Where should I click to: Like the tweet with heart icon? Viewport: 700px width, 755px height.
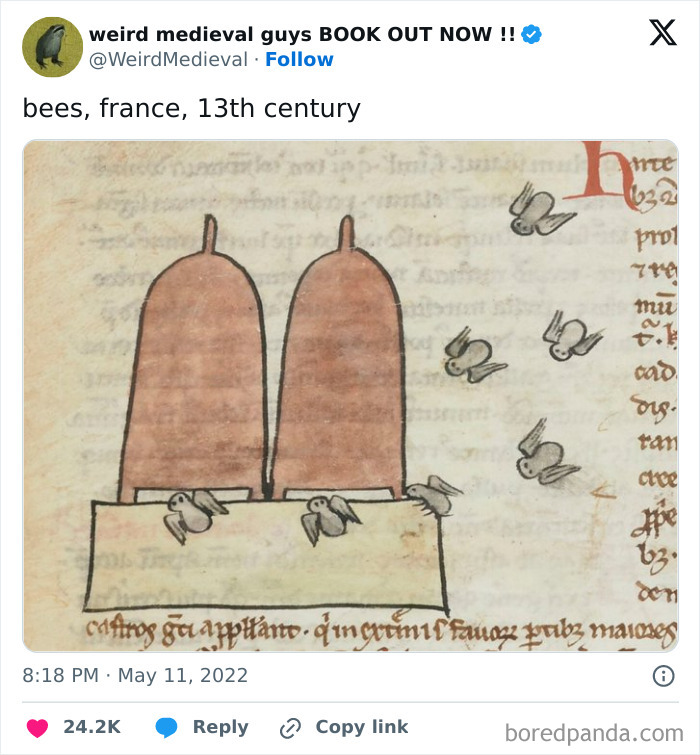(38, 727)
